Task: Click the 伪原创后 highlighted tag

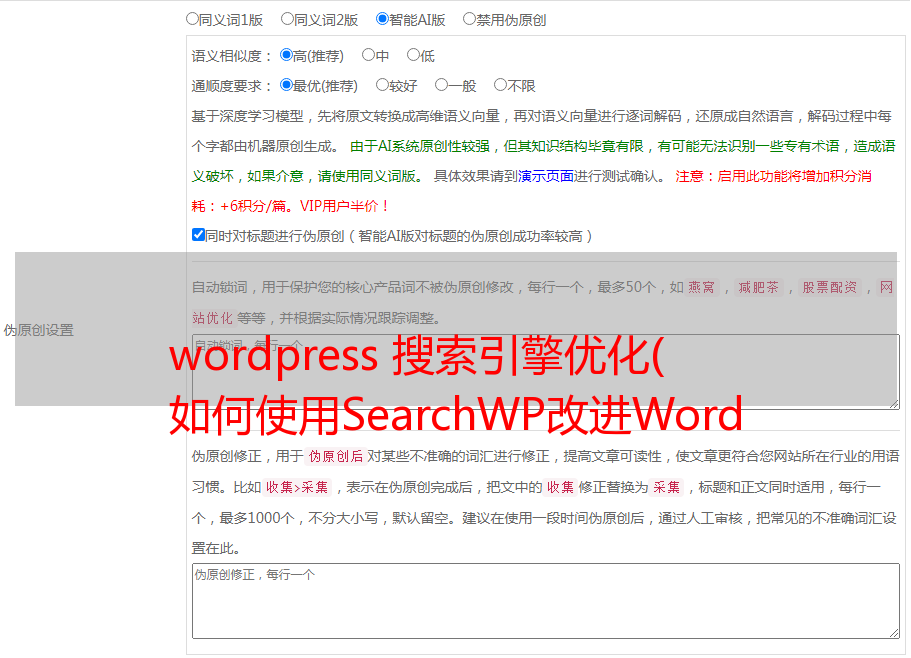Action: 336,456
